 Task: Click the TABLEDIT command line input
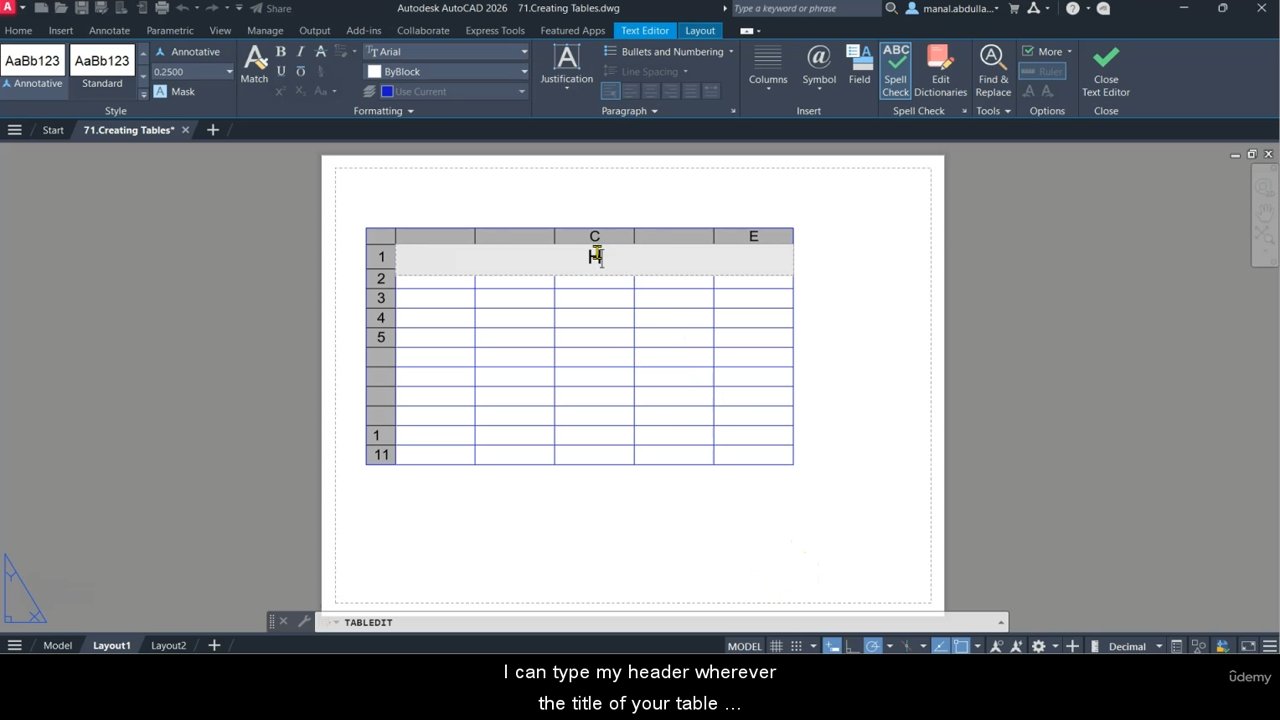coord(660,623)
